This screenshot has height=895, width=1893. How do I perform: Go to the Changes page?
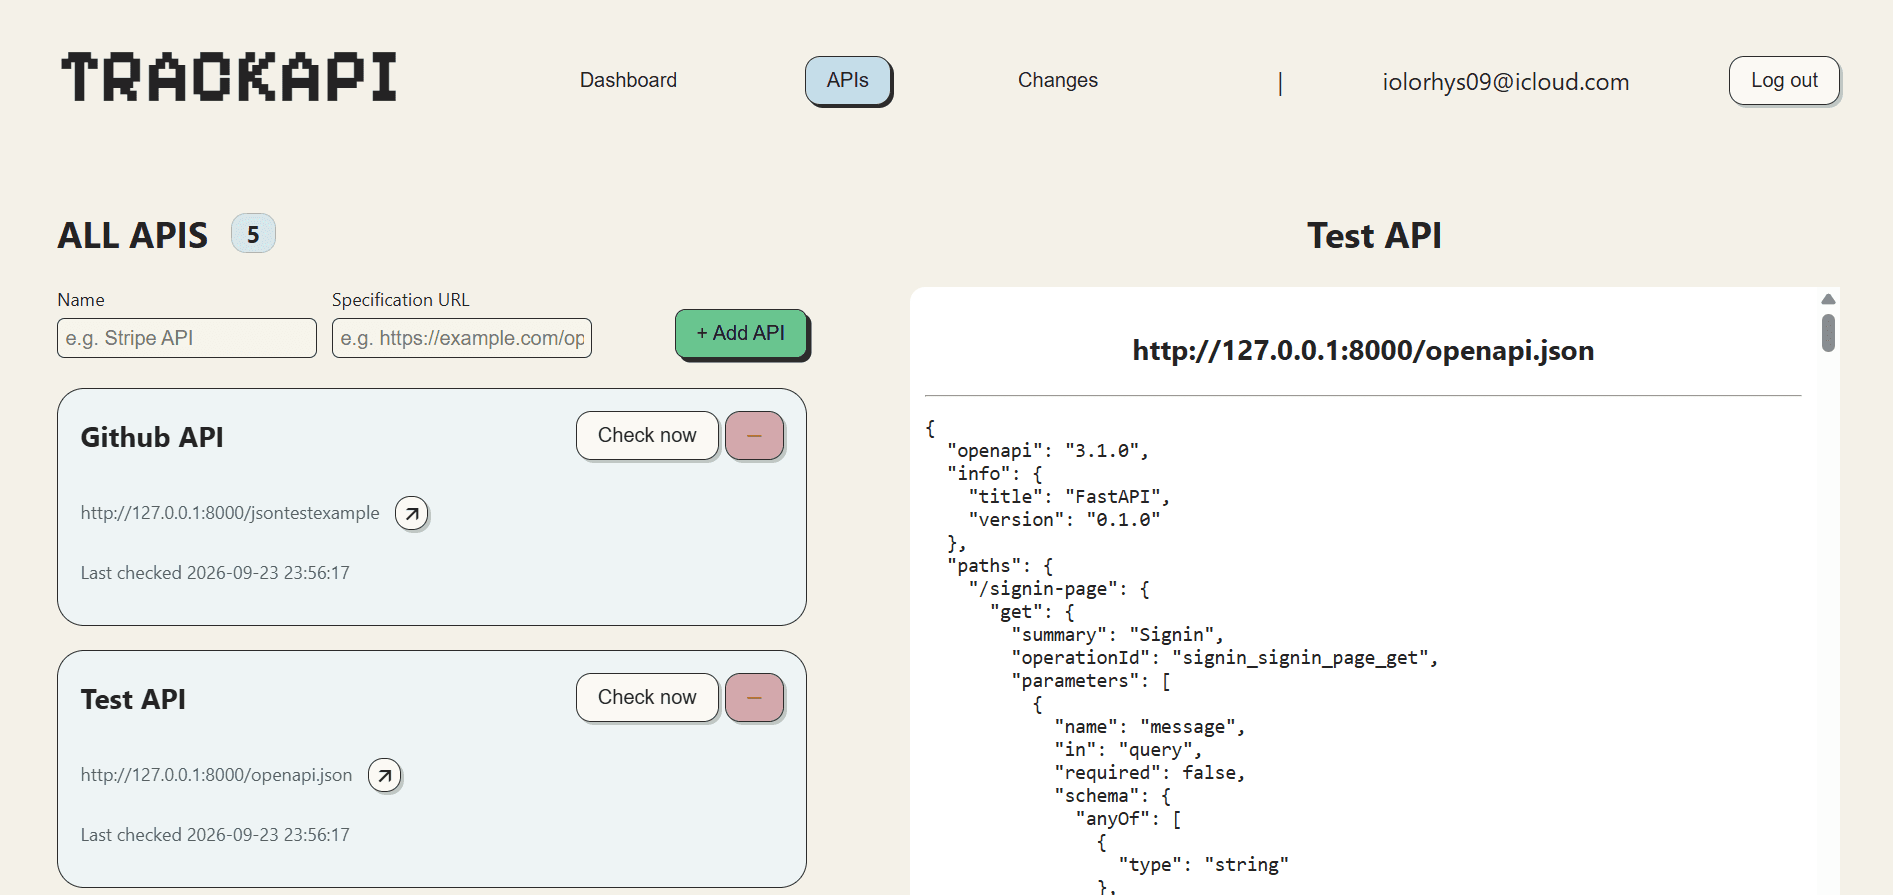pos(1058,80)
